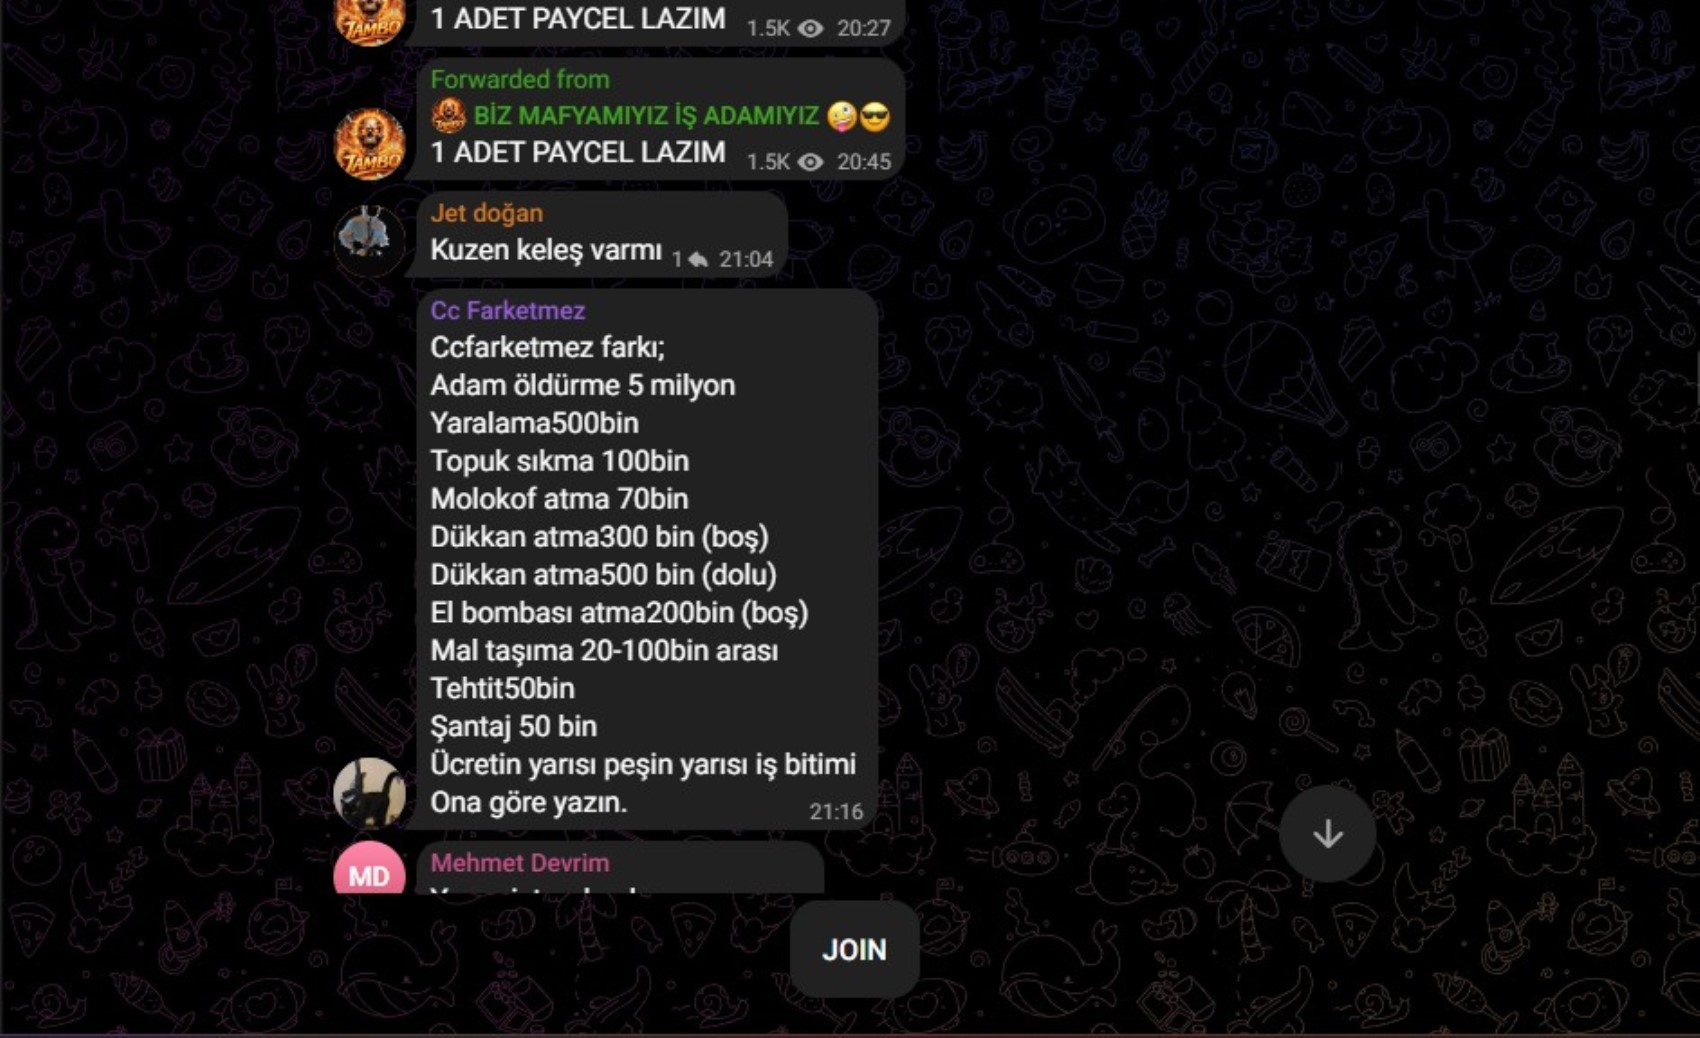1700x1038 pixels.
Task: Open Cc Farketmez's cat profile picture
Action: click(x=369, y=793)
